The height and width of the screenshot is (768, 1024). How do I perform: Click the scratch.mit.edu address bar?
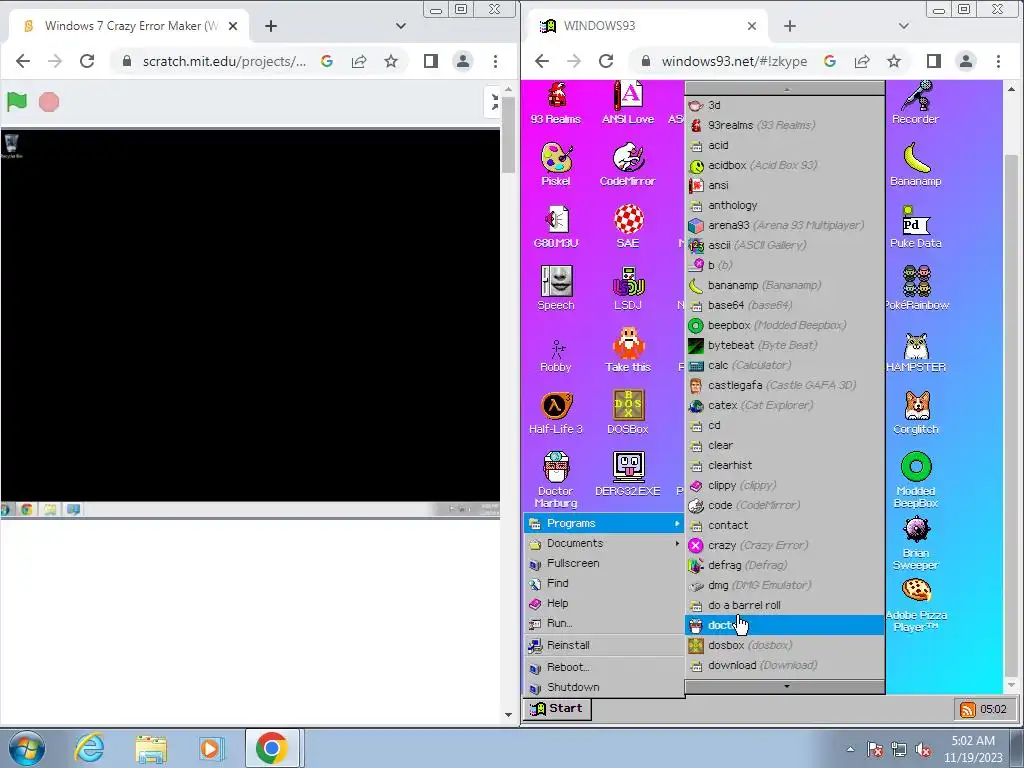pos(224,61)
